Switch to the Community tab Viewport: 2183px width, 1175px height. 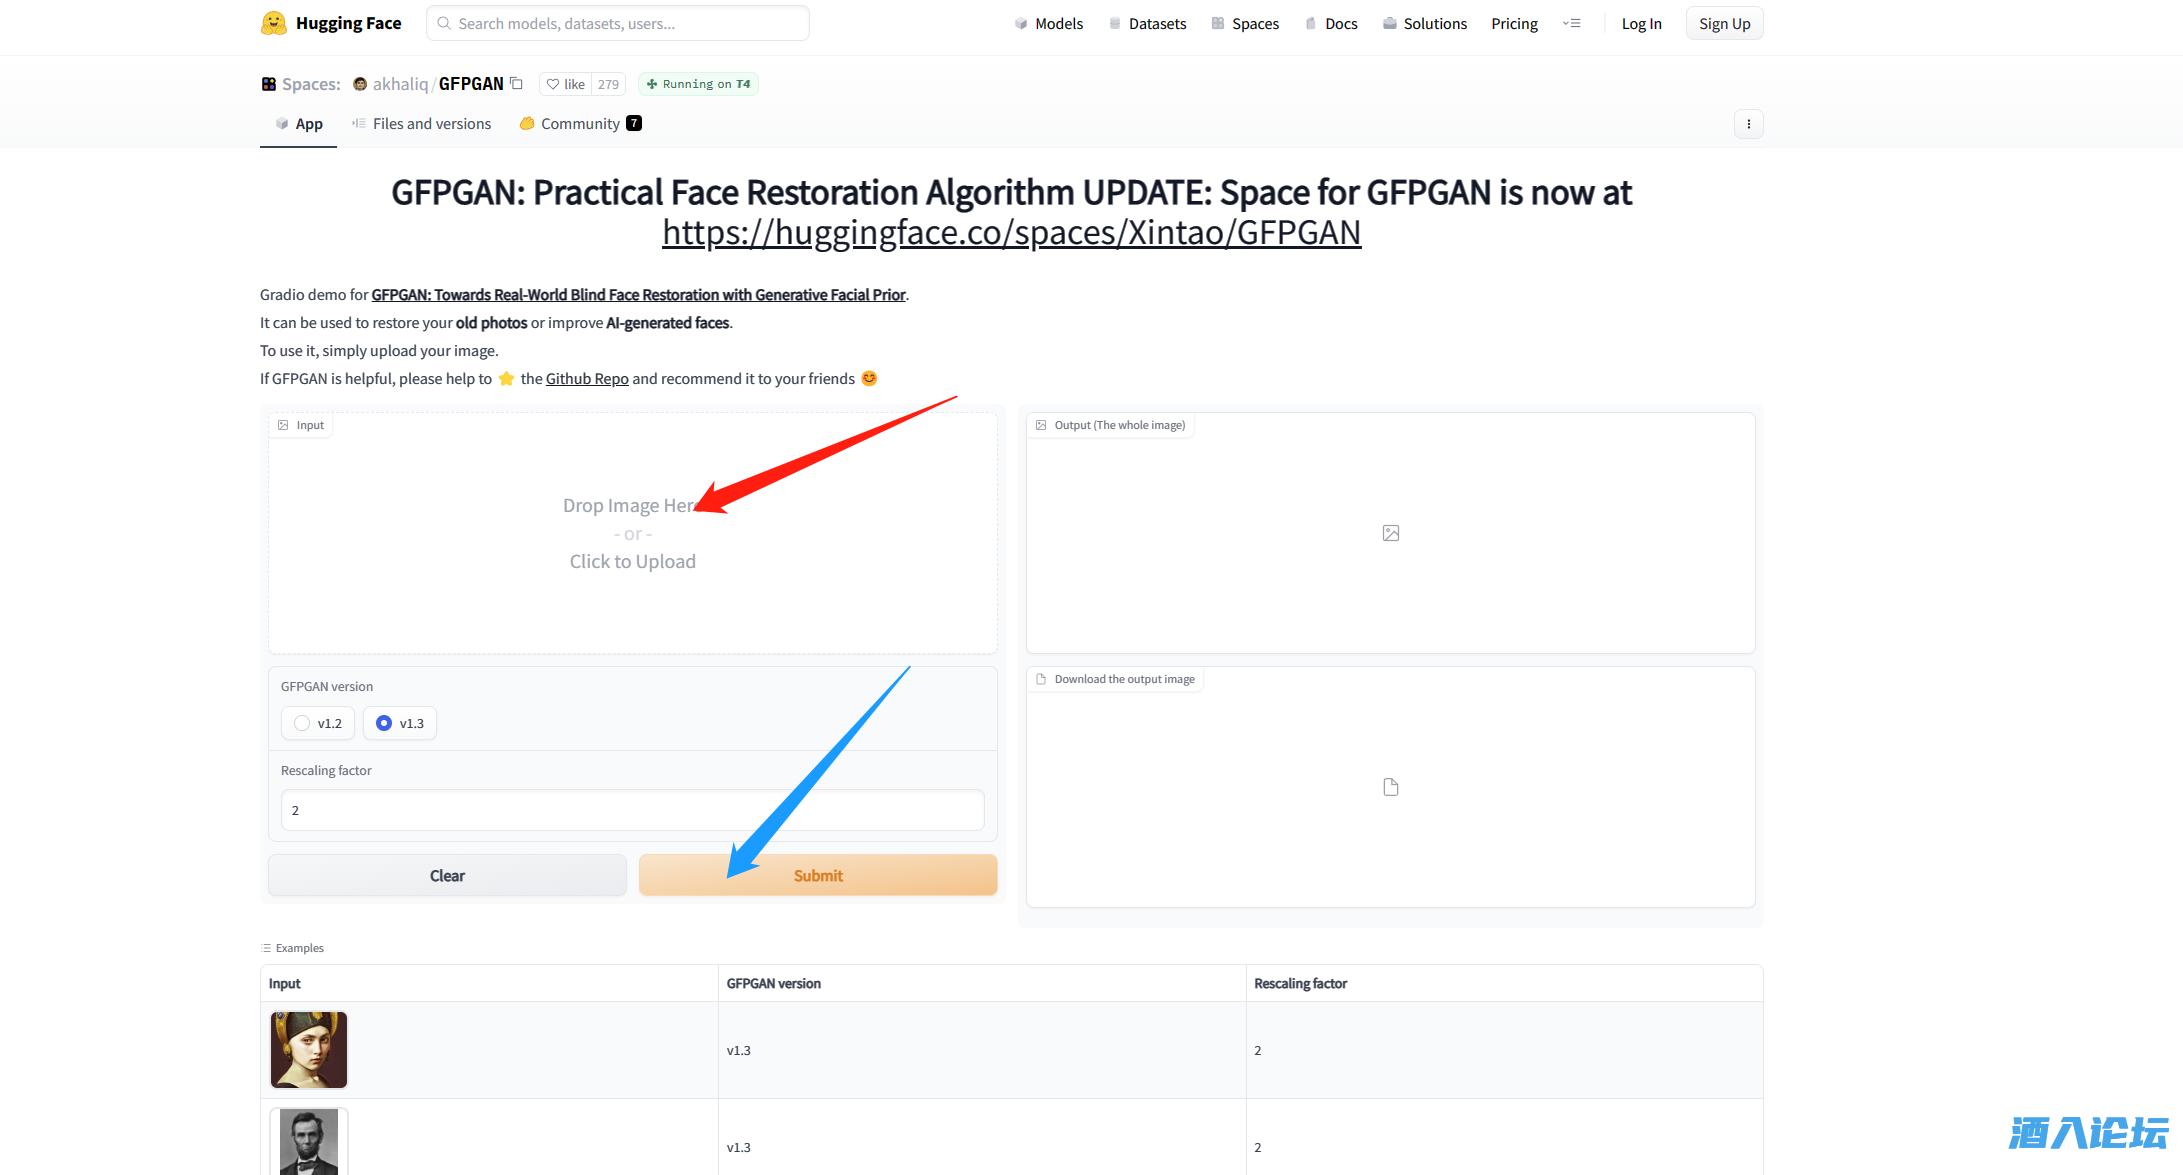pyautogui.click(x=580, y=124)
